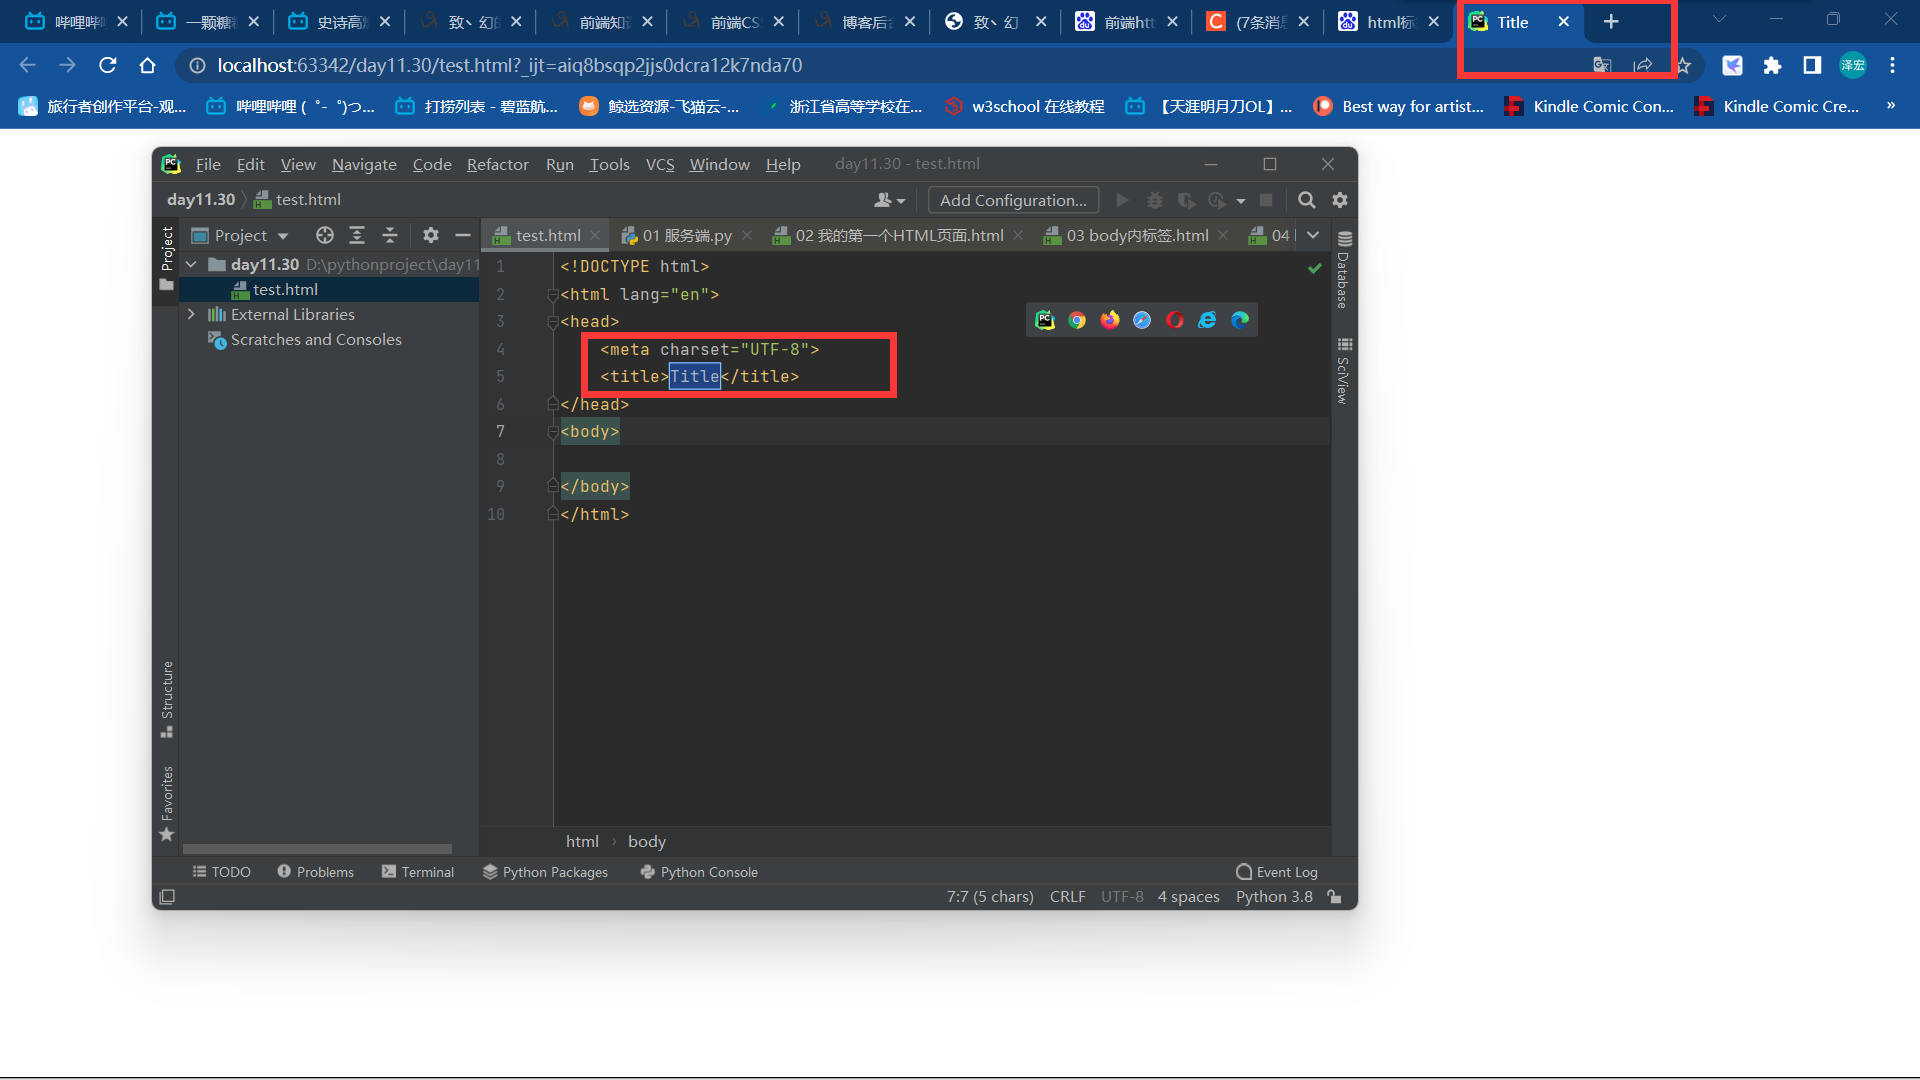This screenshot has height=1080, width=1920.
Task: Switch to 01 服务端.py editor tab
Action: [686, 235]
